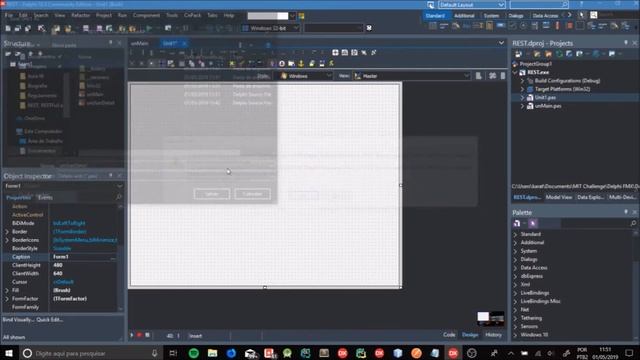
Task: Click the play macro button in status bar
Action: point(131,335)
